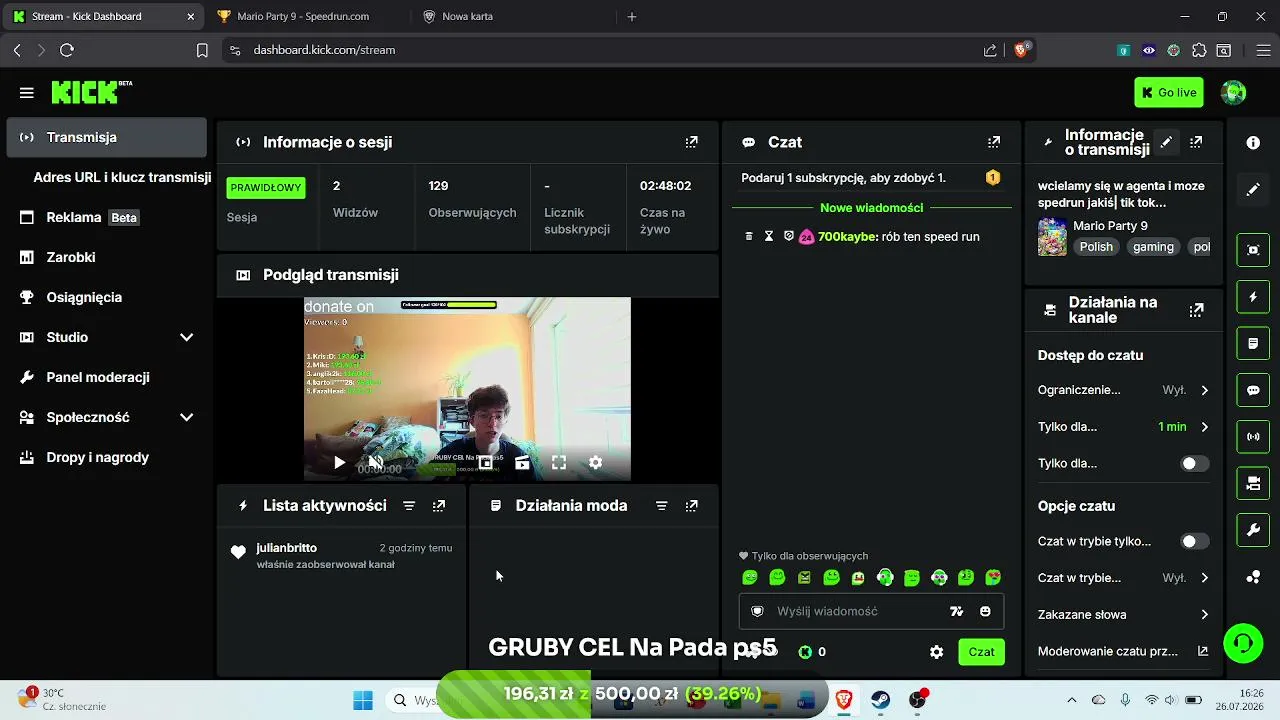
Task: Click the 7TV icon in chat input
Action: click(956, 611)
